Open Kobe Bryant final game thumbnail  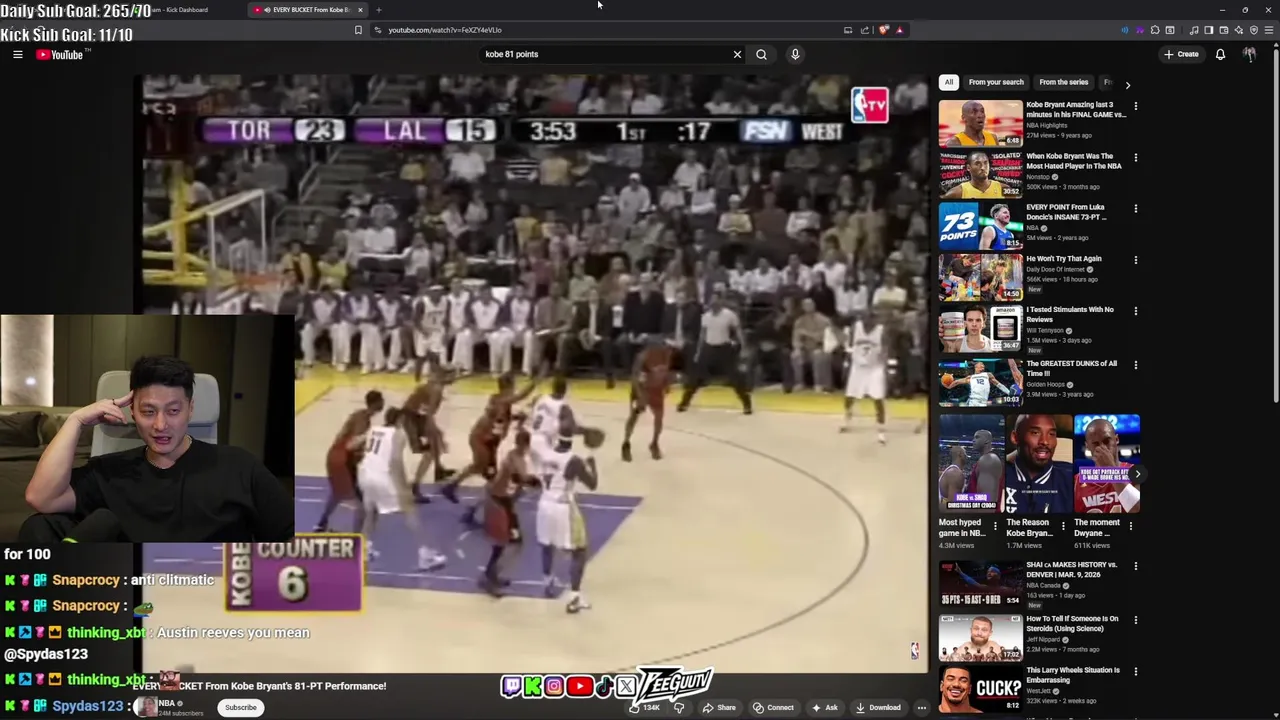[x=980, y=123]
